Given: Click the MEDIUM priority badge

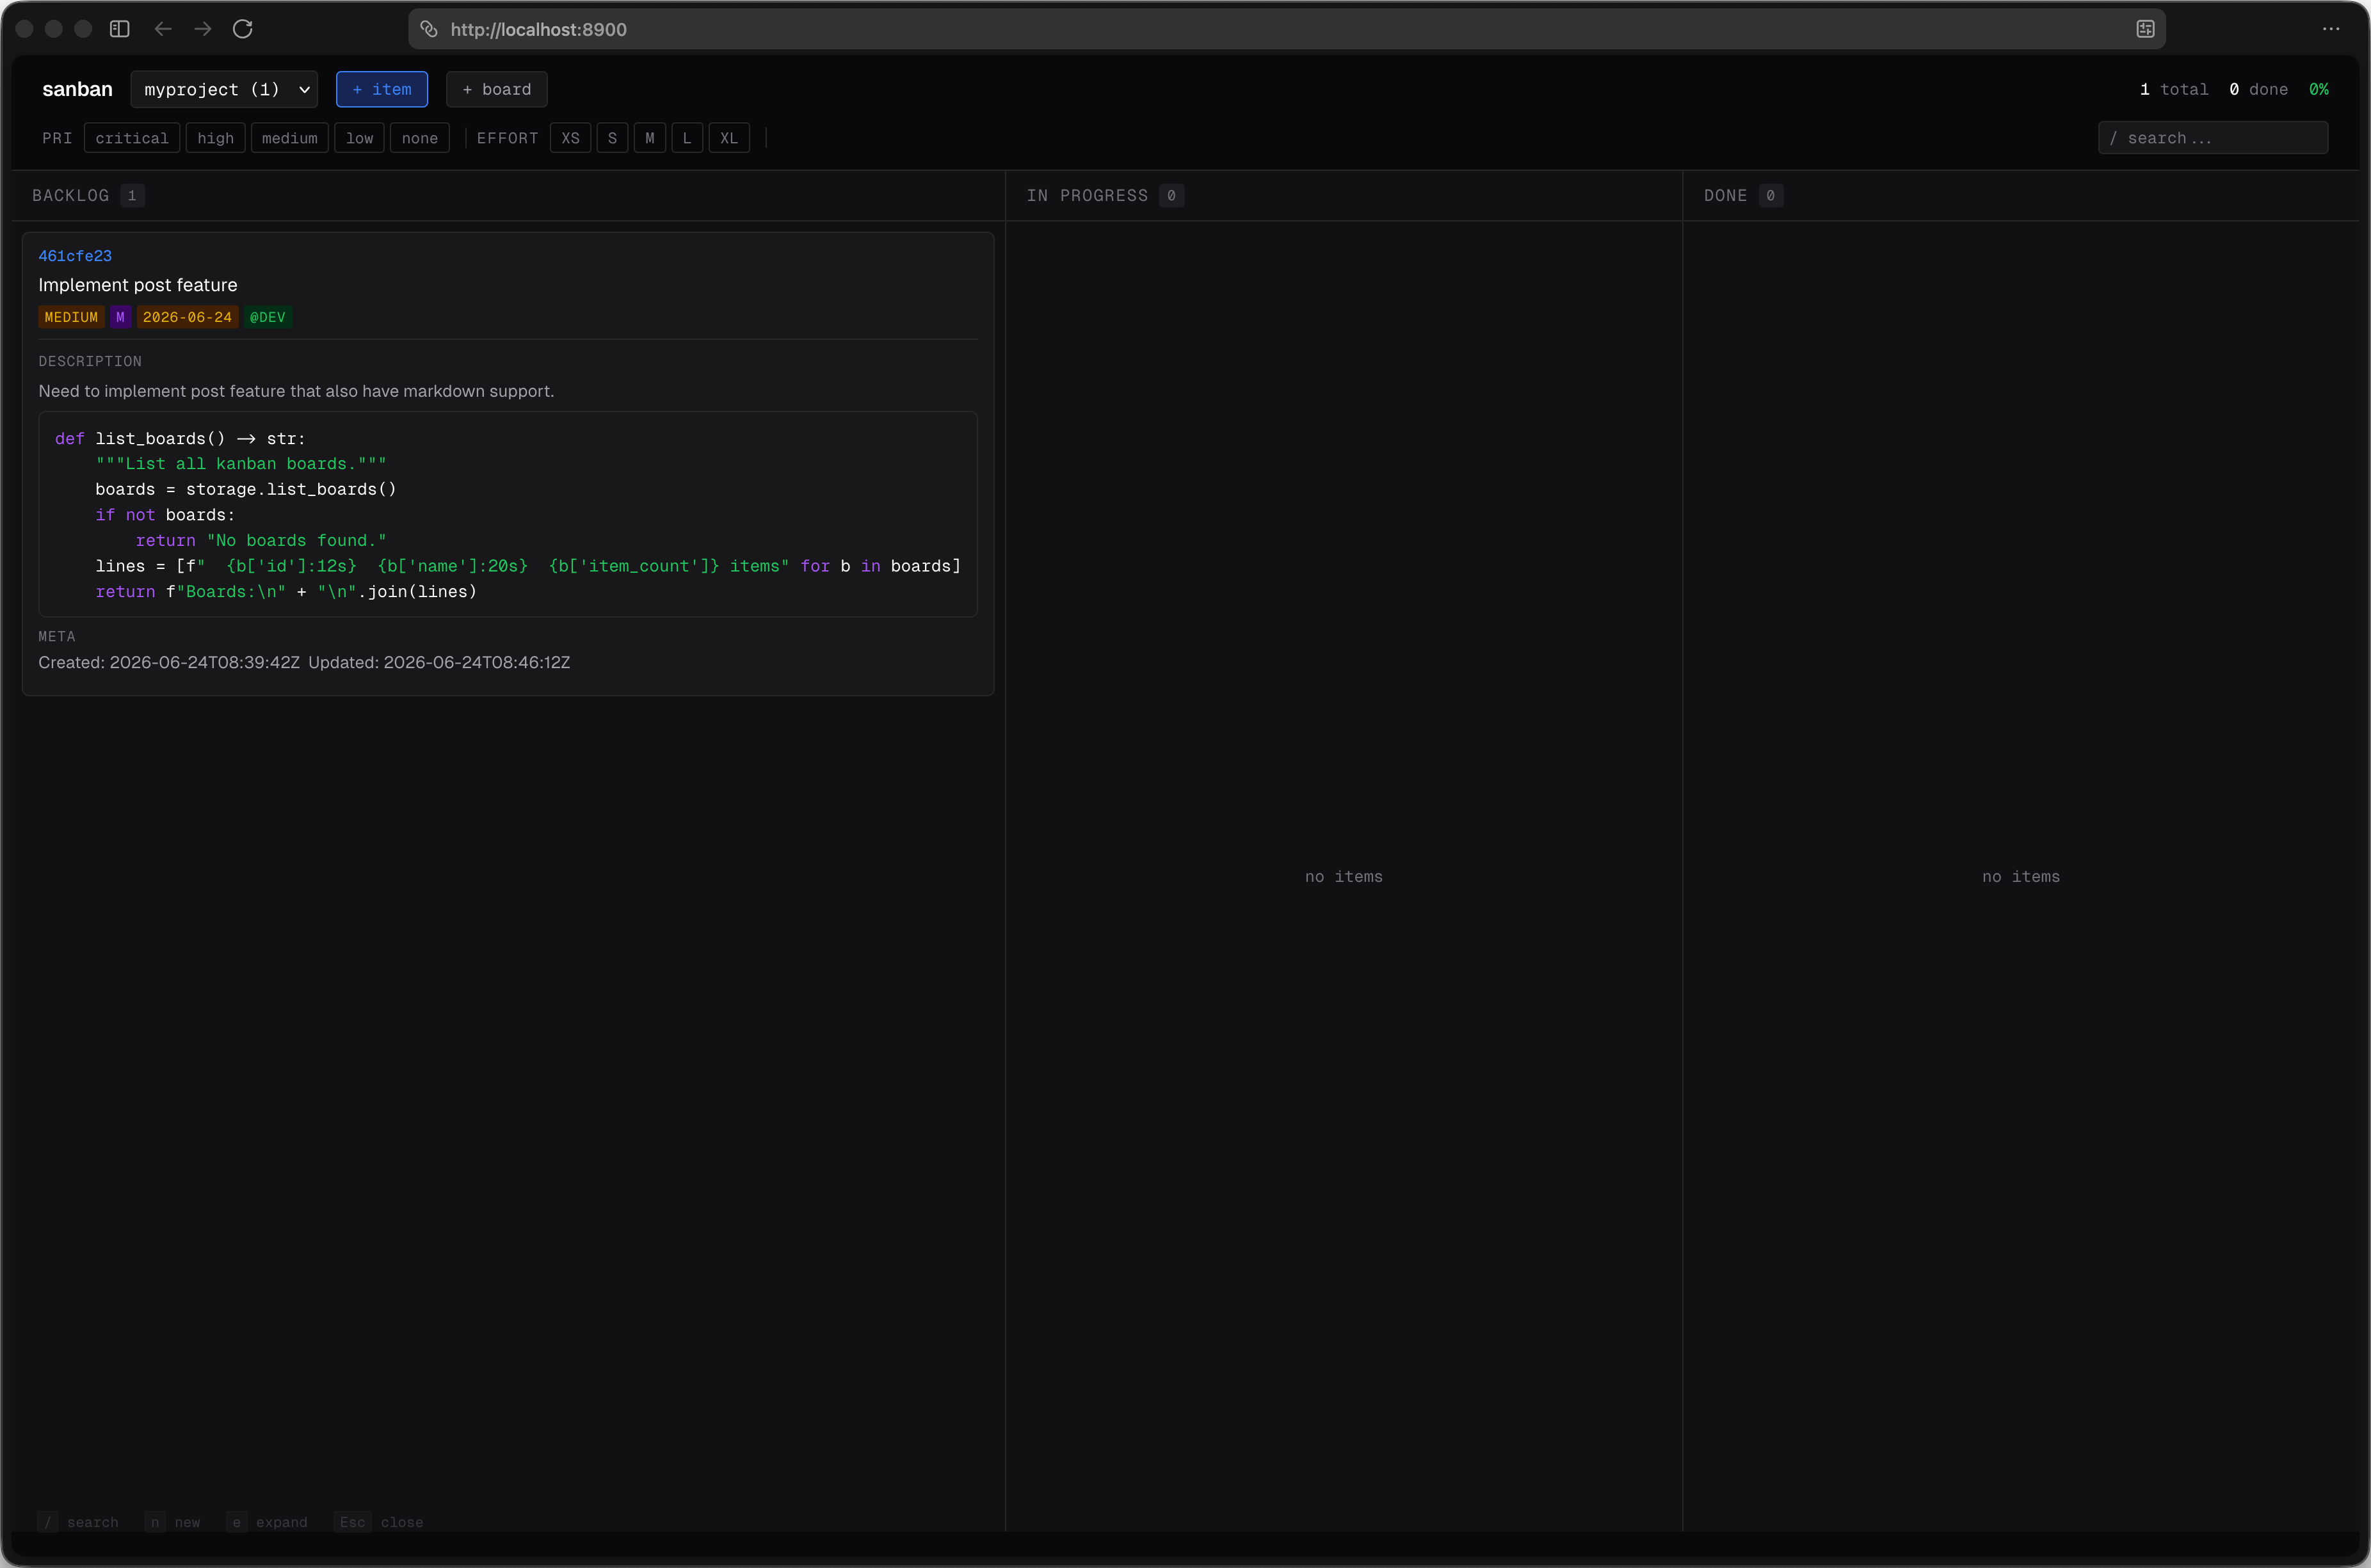Looking at the screenshot, I should coord(71,317).
